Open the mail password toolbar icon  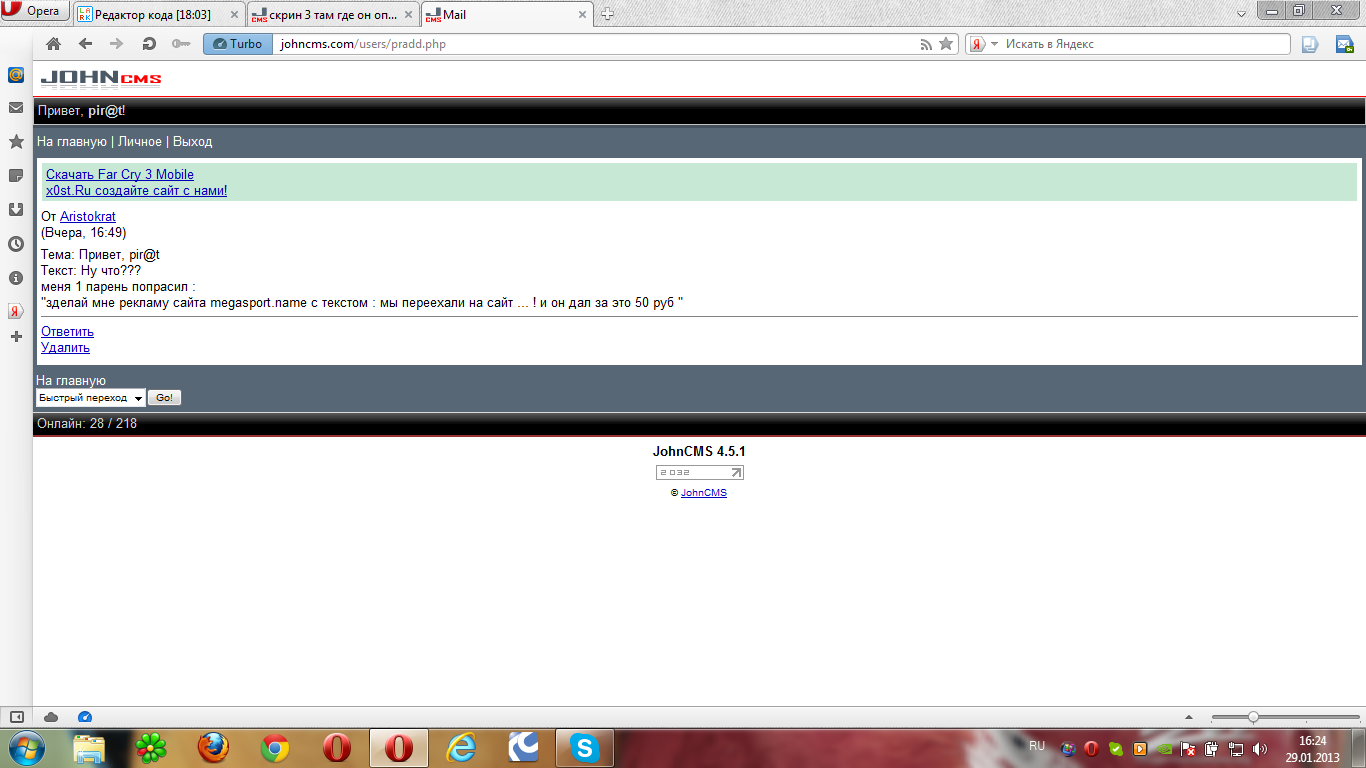(1345, 44)
